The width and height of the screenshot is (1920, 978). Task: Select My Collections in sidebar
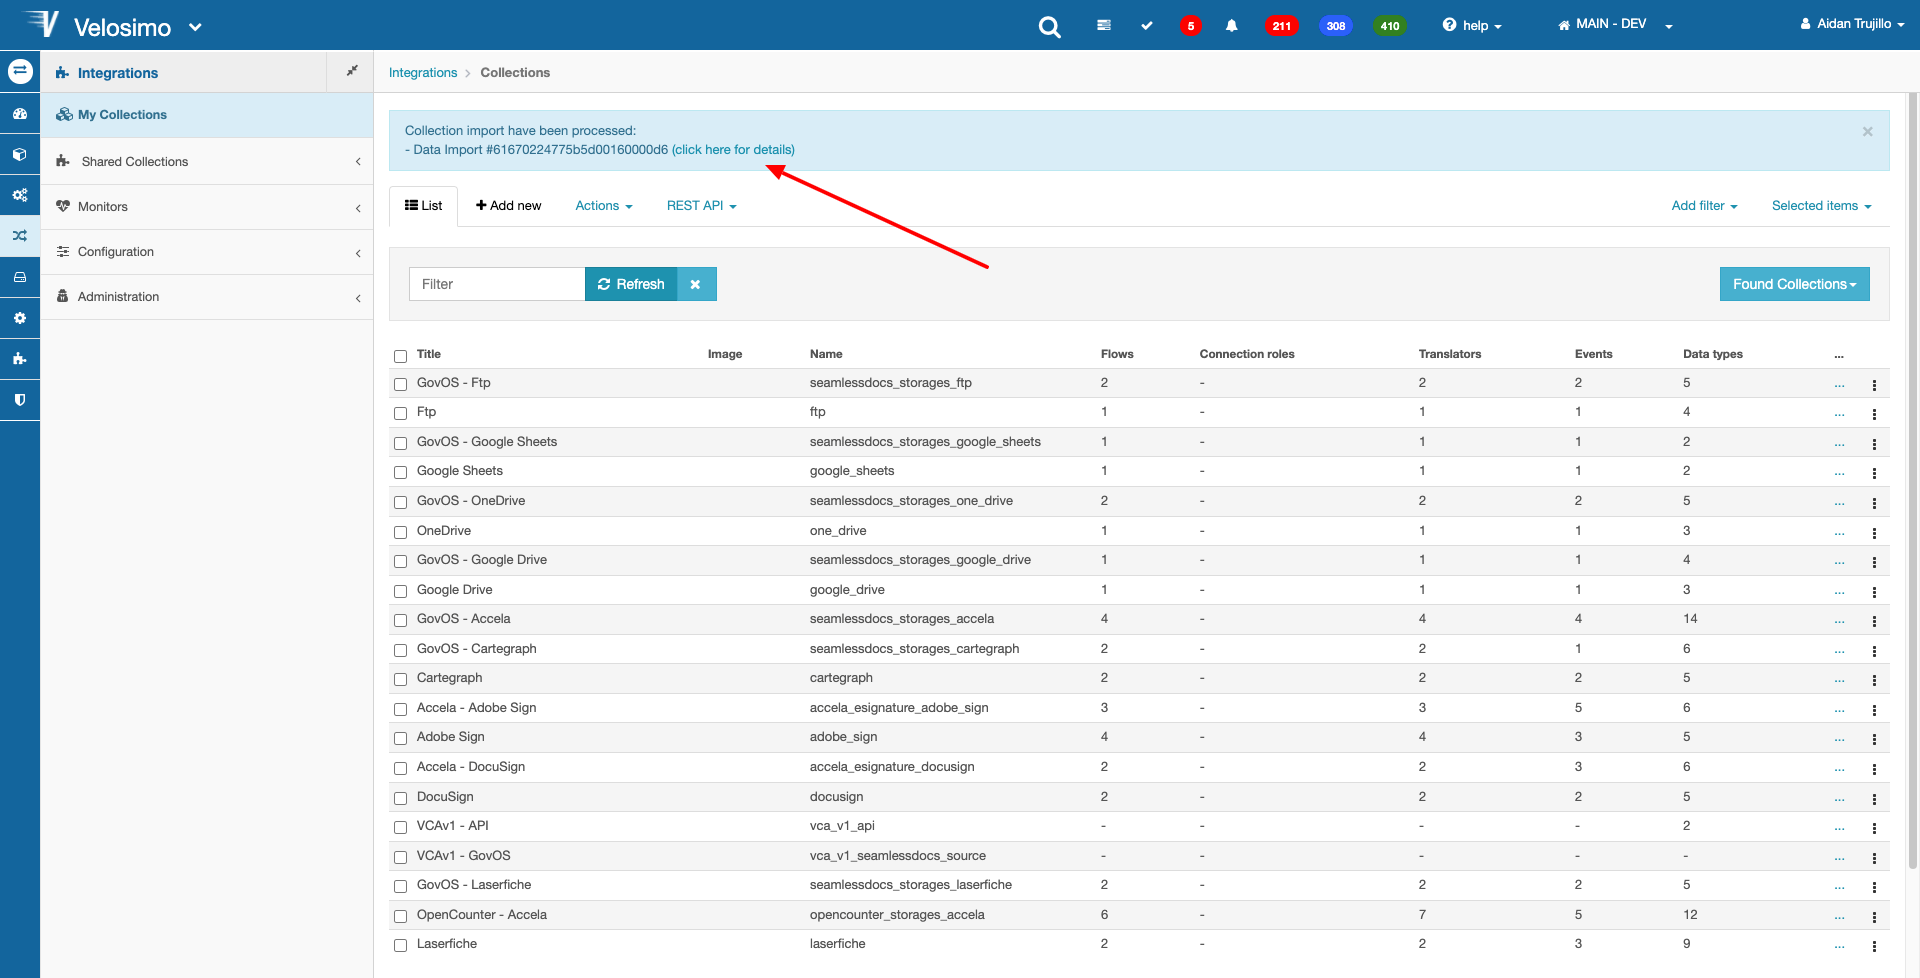207,115
